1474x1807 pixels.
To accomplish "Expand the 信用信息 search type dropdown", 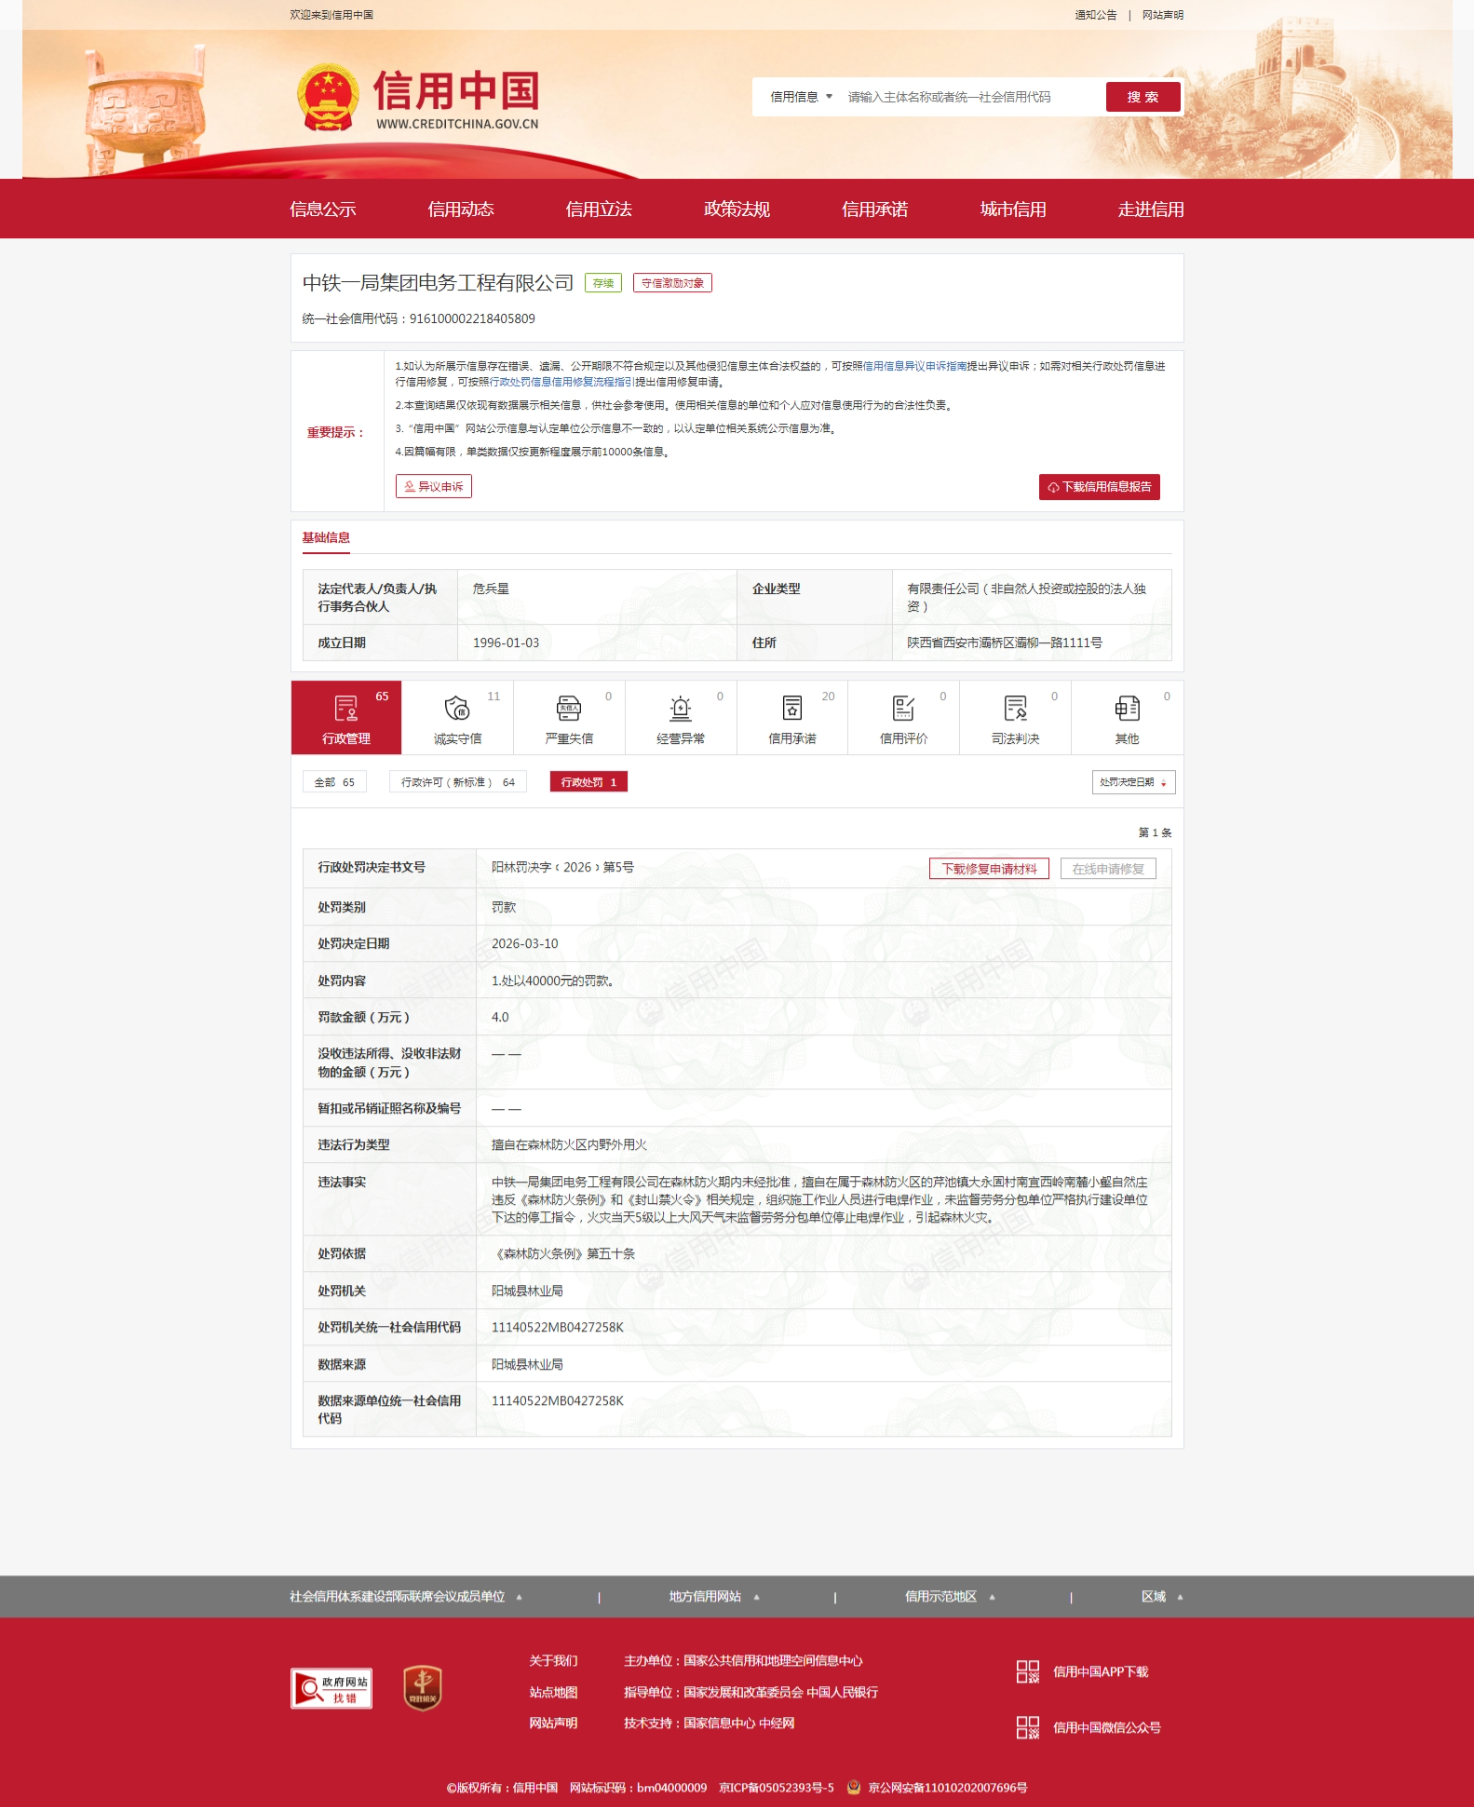I will click(x=801, y=97).
